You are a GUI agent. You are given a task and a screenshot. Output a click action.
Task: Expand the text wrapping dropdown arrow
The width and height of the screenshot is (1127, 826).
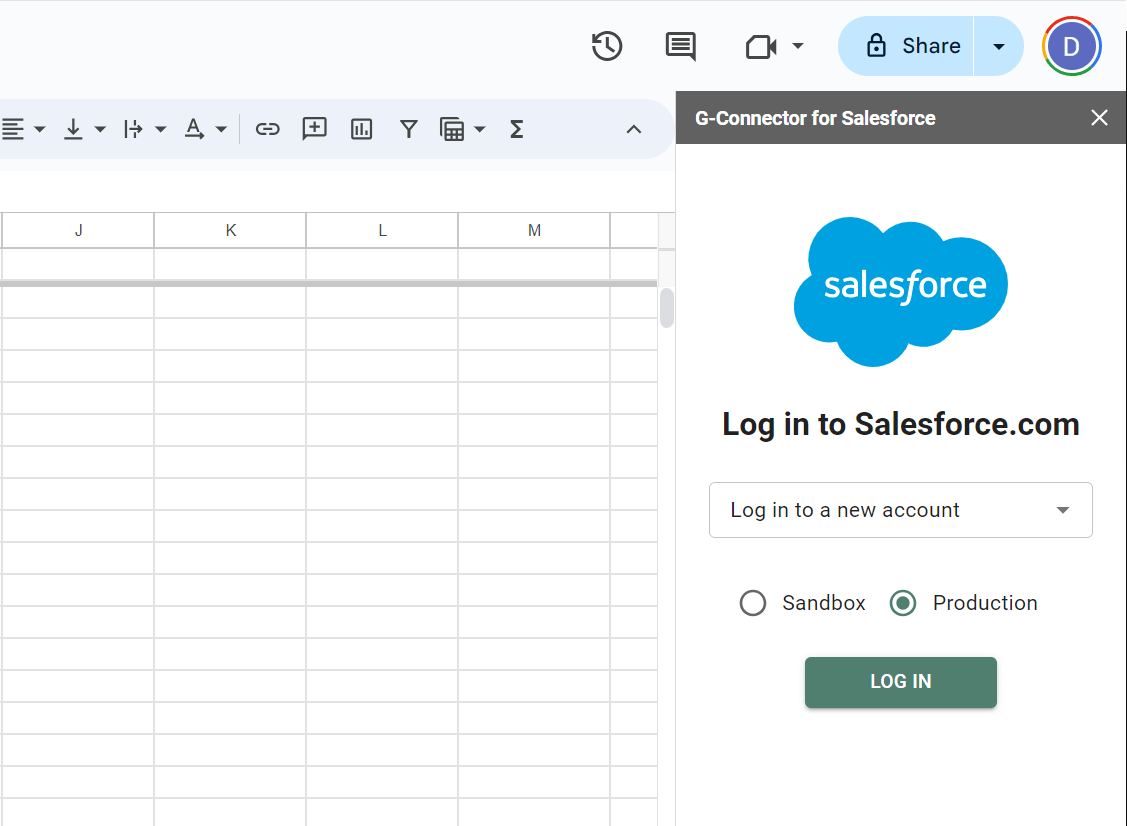pos(161,129)
